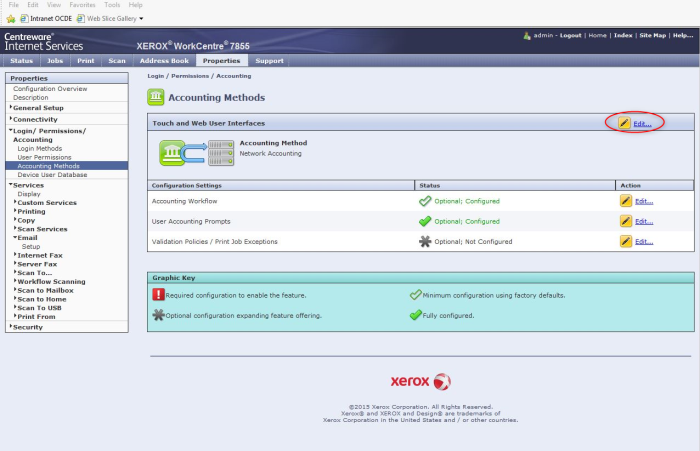Click the Xerox logo in footer

[420, 382]
